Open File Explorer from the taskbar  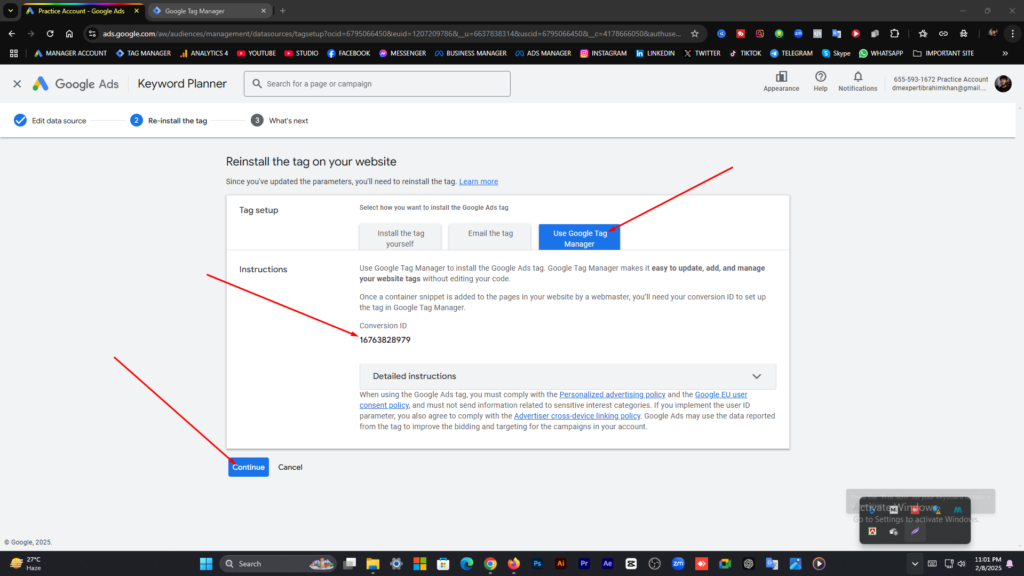373,564
